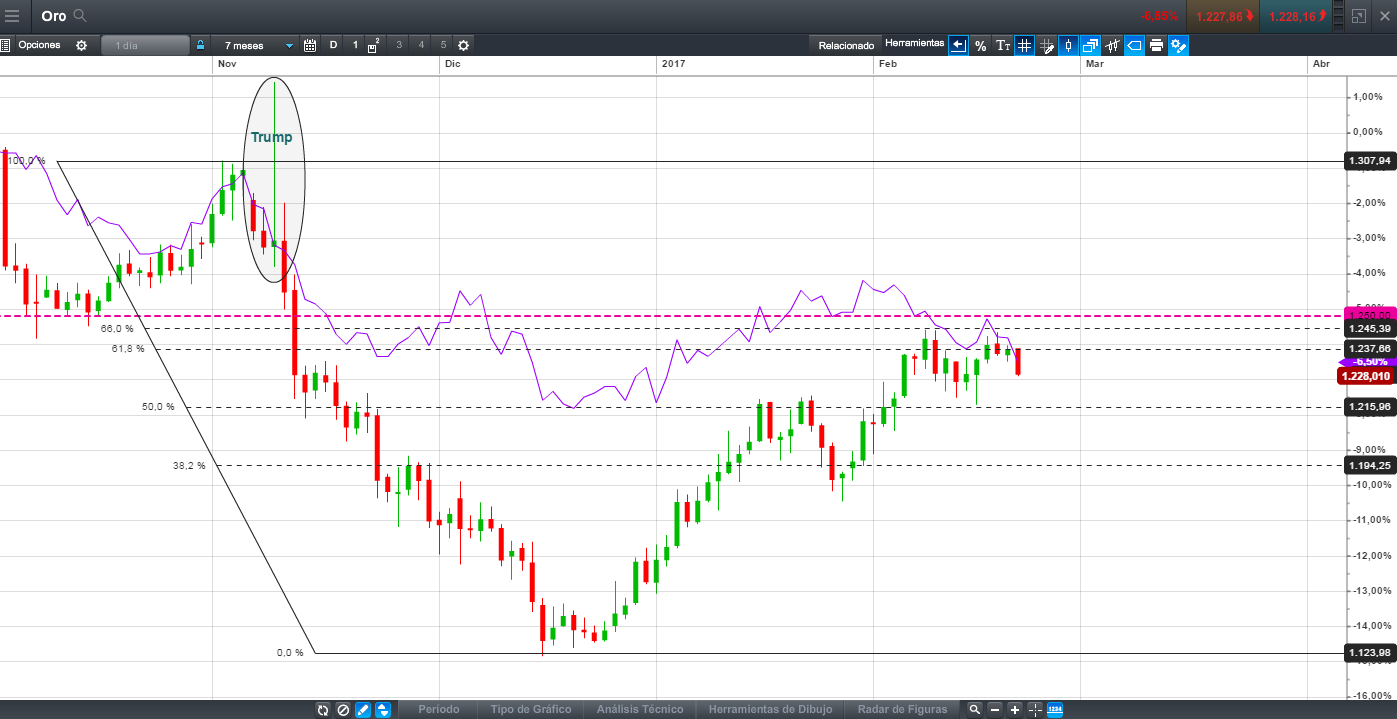Open the Opciones dropdown

point(40,45)
